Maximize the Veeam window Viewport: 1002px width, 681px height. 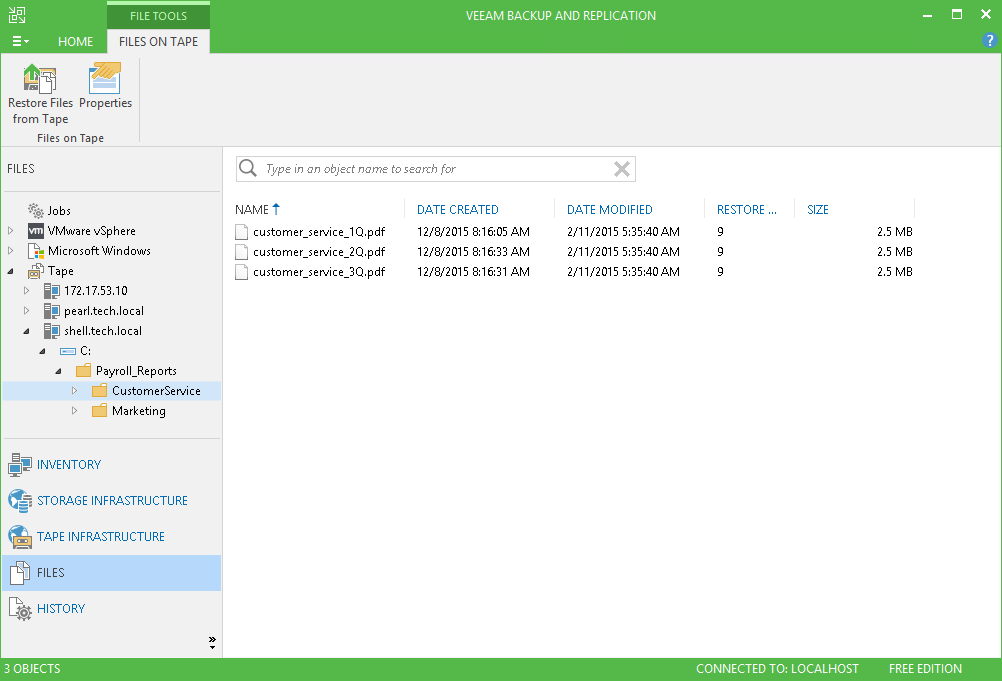tap(957, 14)
